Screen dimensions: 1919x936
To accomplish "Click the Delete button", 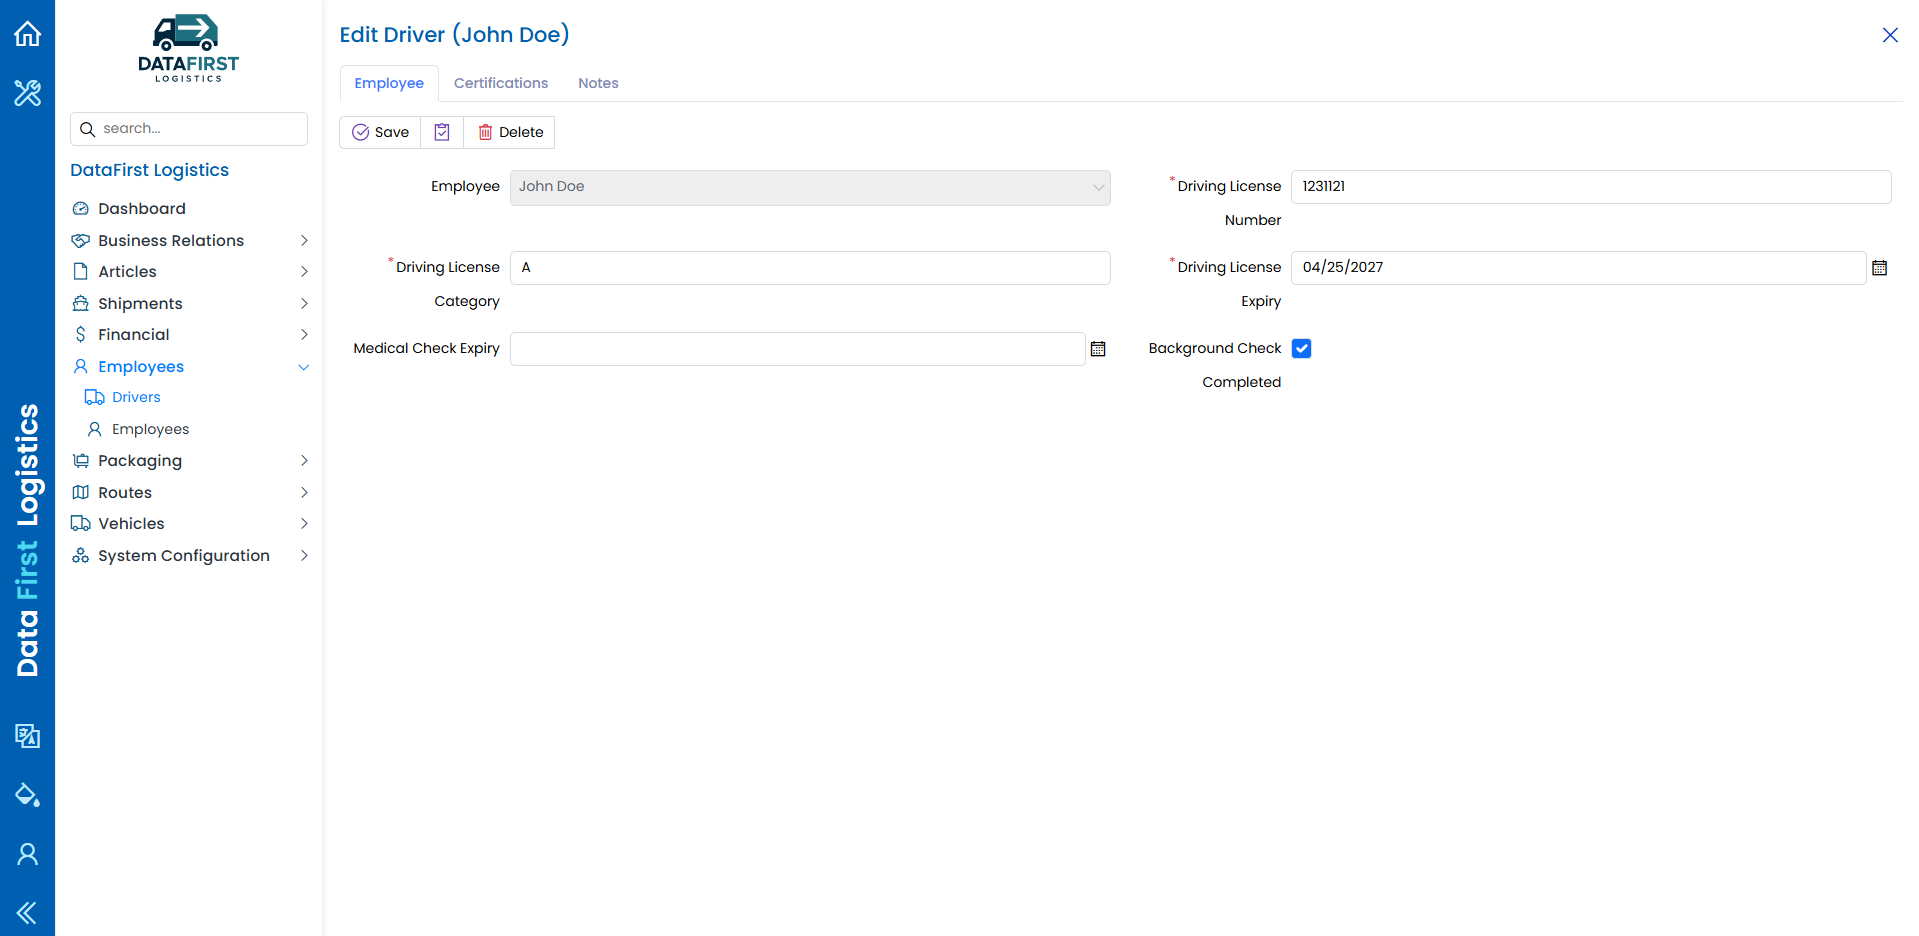I will click(510, 132).
